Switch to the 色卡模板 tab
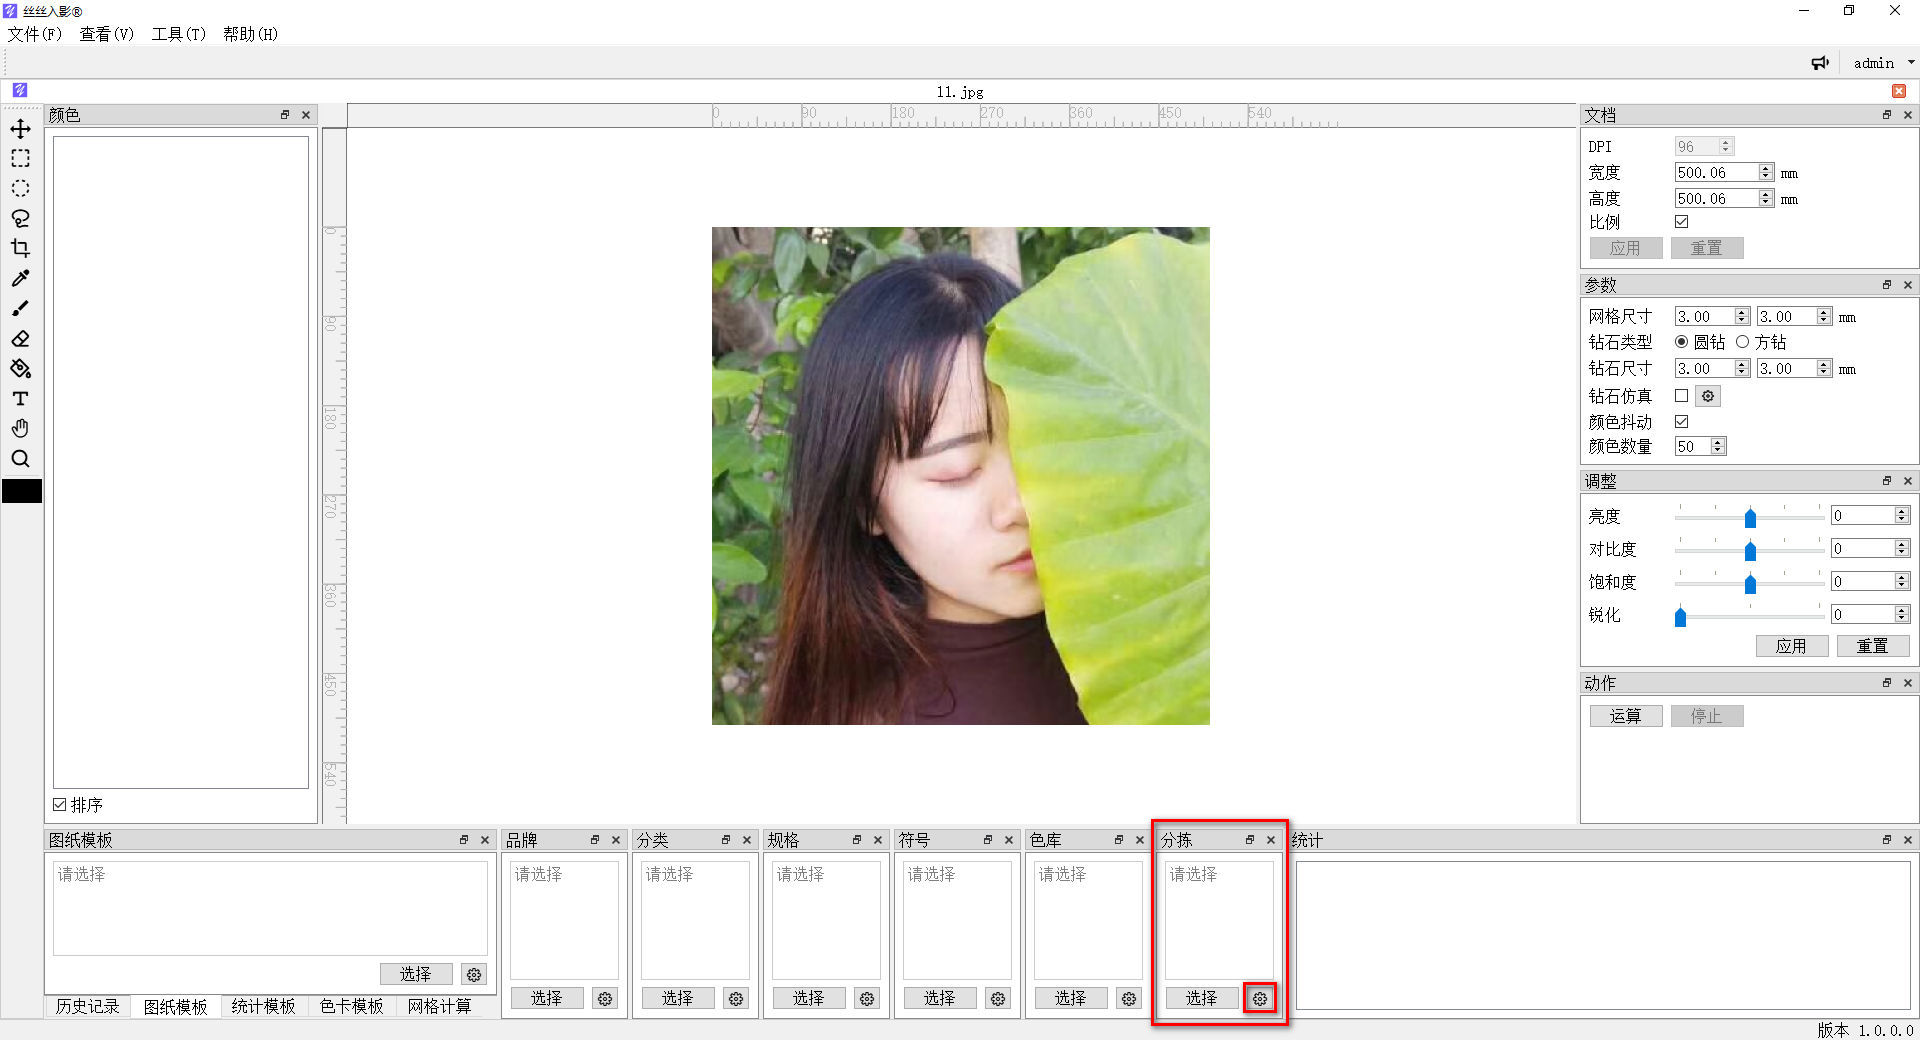The width and height of the screenshot is (1920, 1040). [x=351, y=1006]
